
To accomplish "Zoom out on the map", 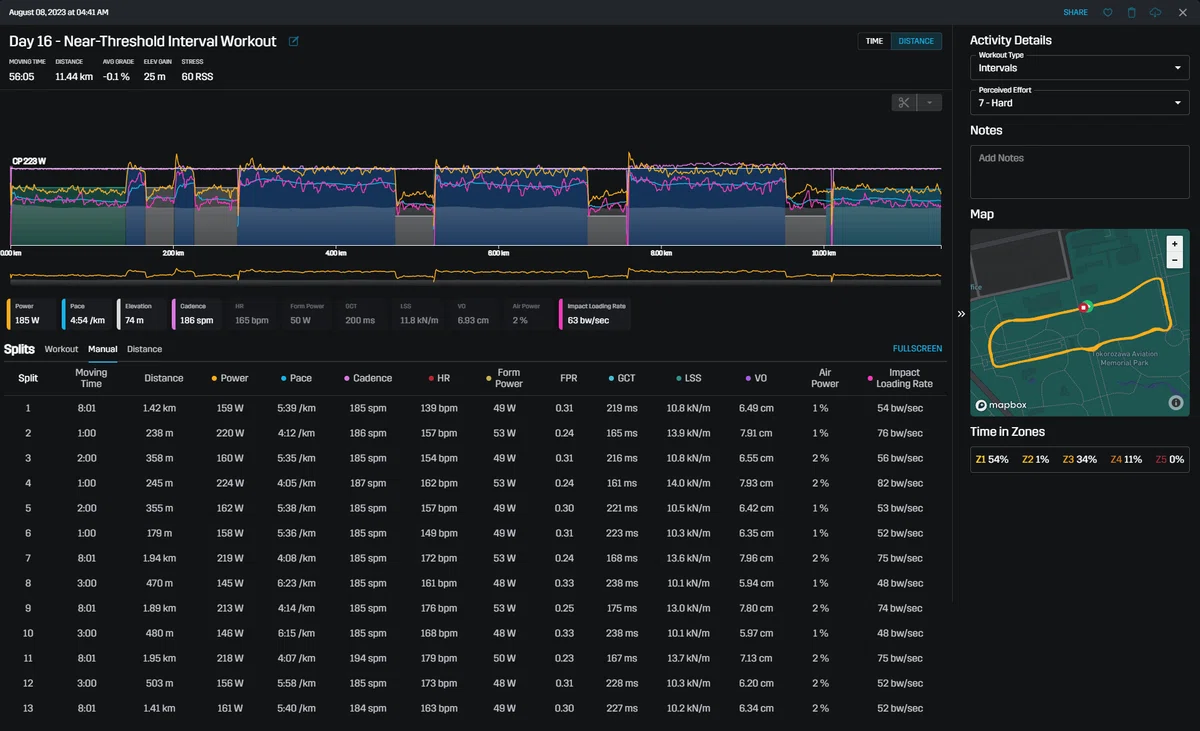I will [1174, 260].
